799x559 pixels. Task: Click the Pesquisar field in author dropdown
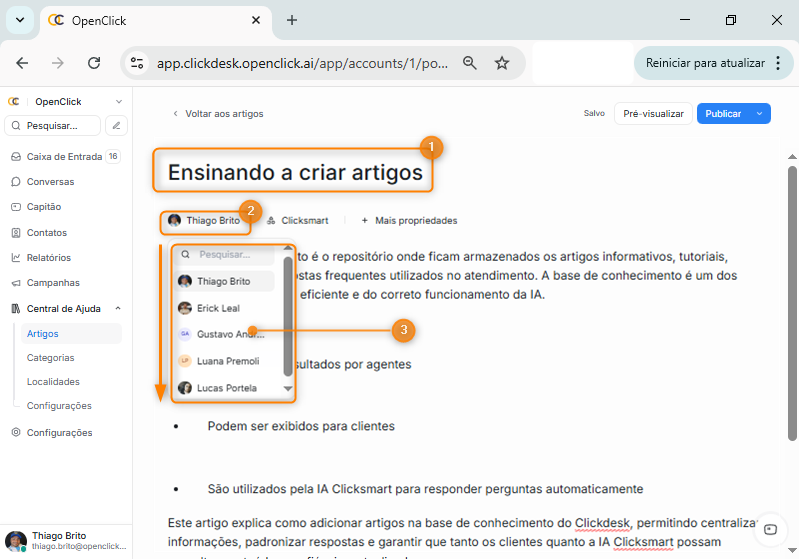click(229, 255)
